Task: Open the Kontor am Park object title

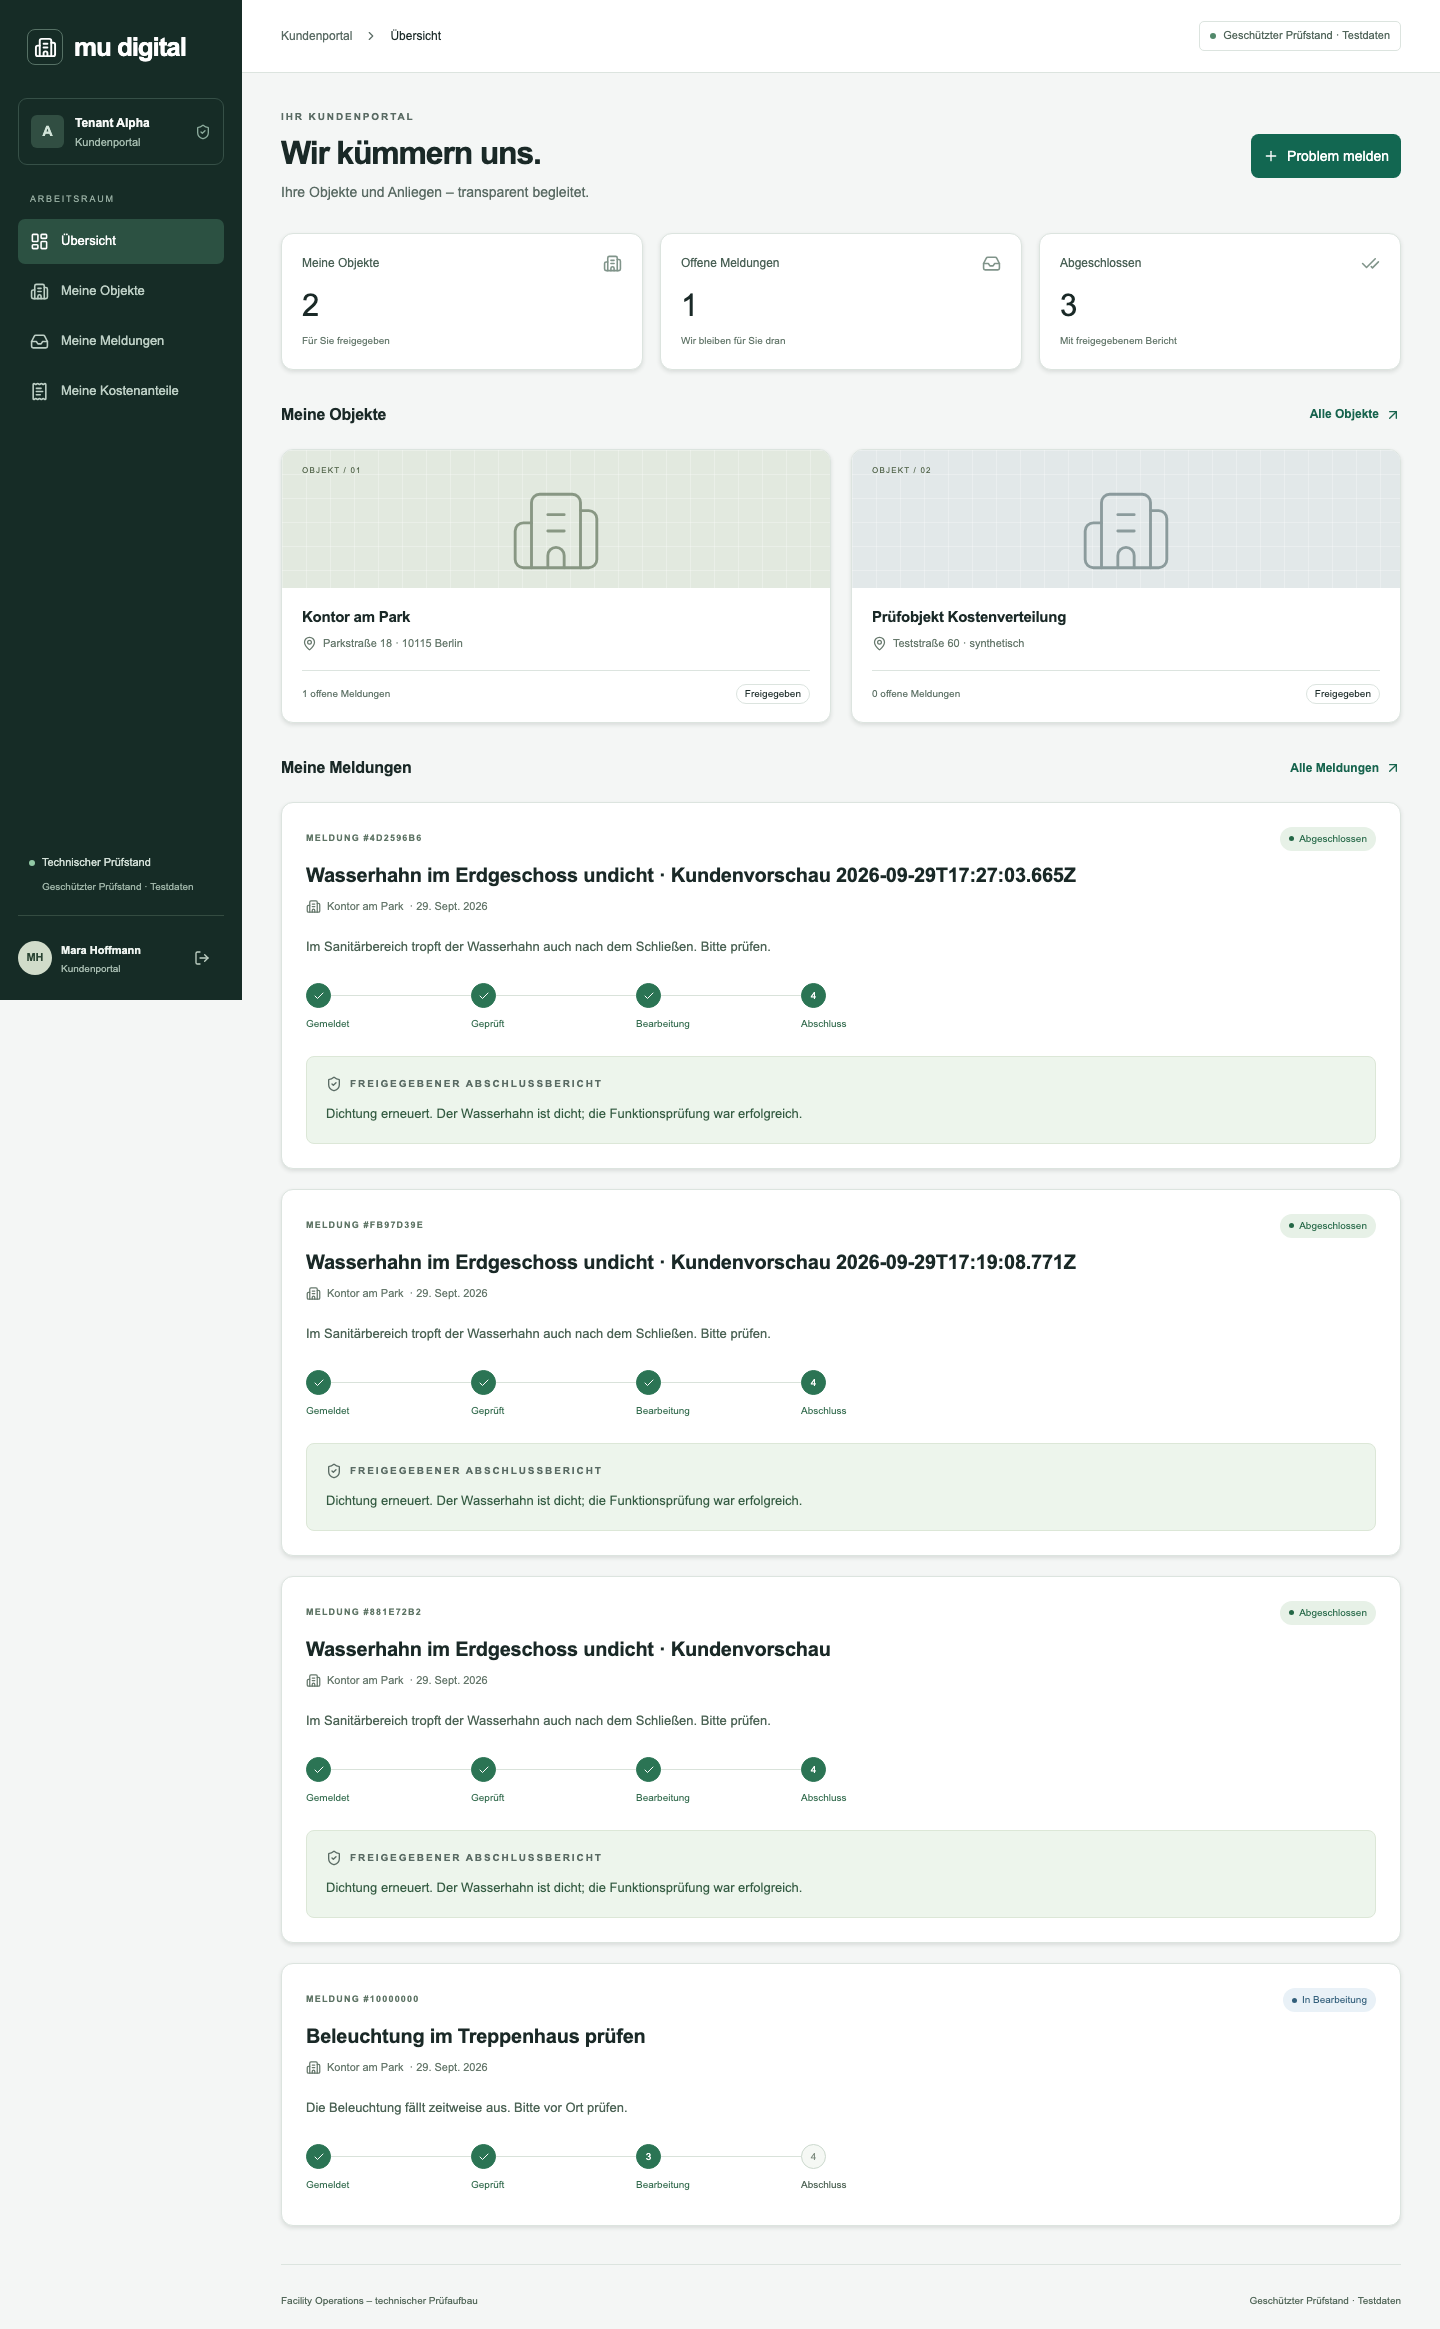Action: pyautogui.click(x=356, y=617)
